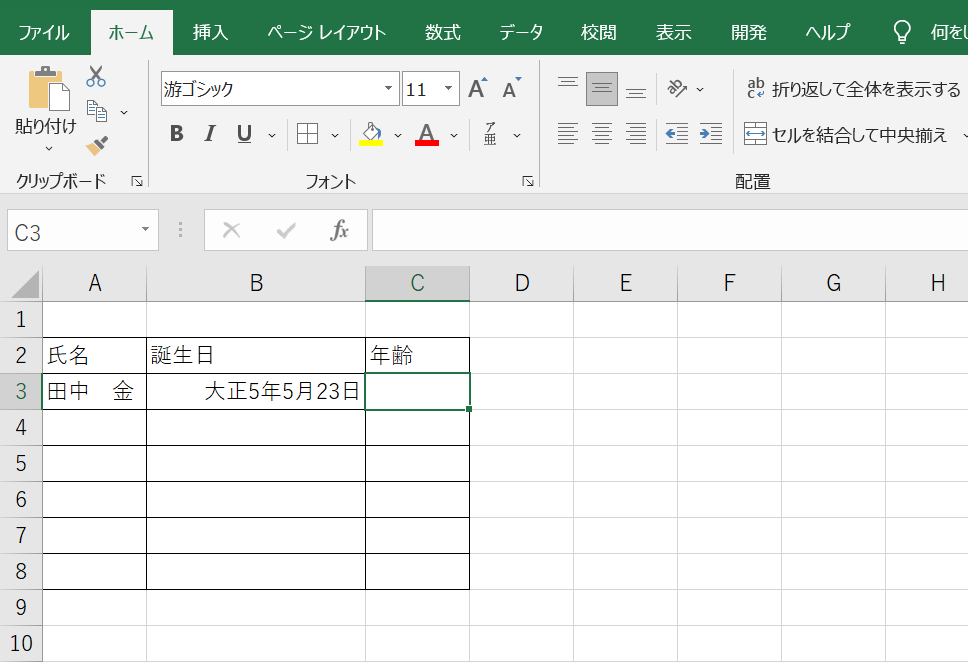Screen dimensions: 968x662
Task: Click セルを結合して中央揃え merge button
Action: click(845, 134)
